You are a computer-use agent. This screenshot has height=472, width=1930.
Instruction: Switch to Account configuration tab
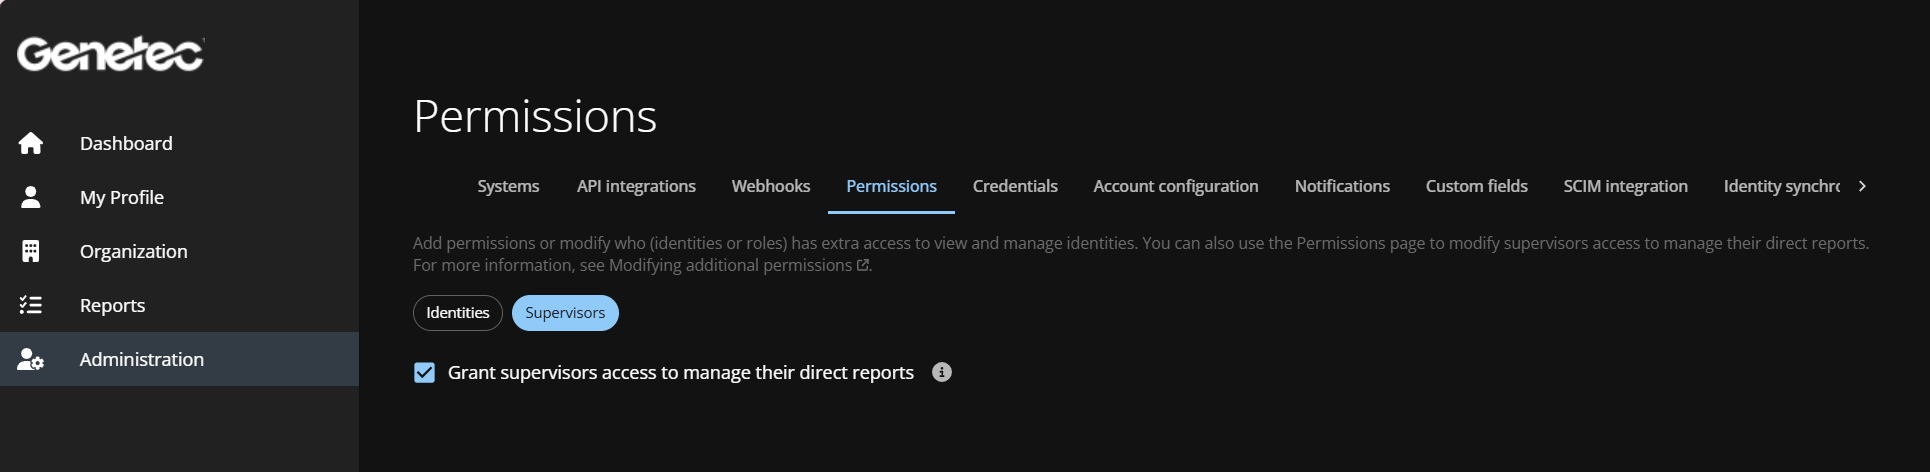1175,186
